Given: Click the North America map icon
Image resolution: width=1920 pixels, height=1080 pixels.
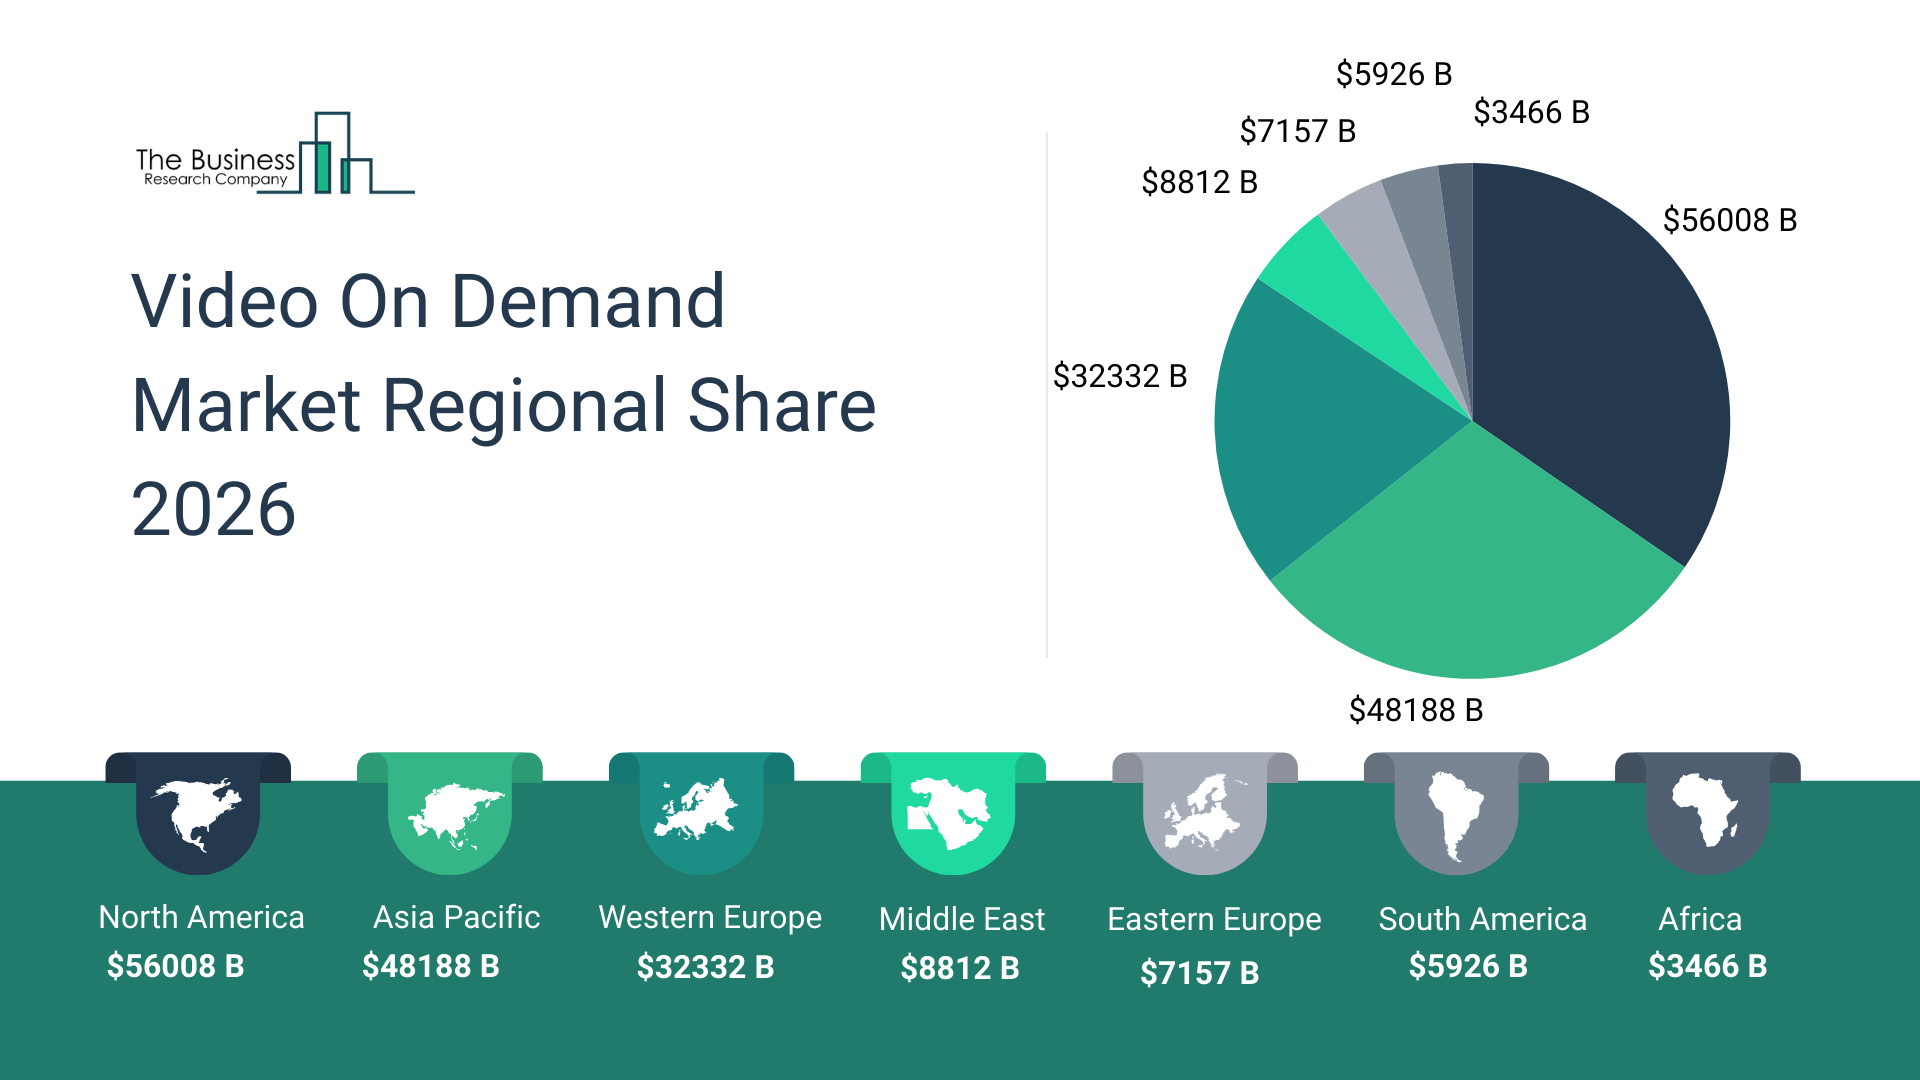Looking at the screenshot, I should [x=197, y=814].
